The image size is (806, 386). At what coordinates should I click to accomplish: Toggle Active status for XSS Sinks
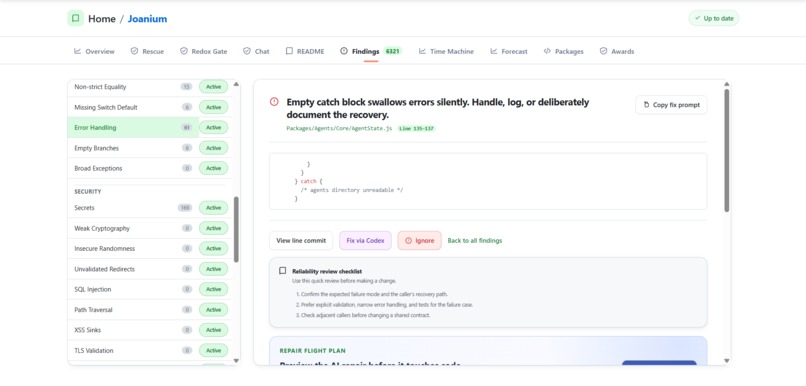pos(213,330)
